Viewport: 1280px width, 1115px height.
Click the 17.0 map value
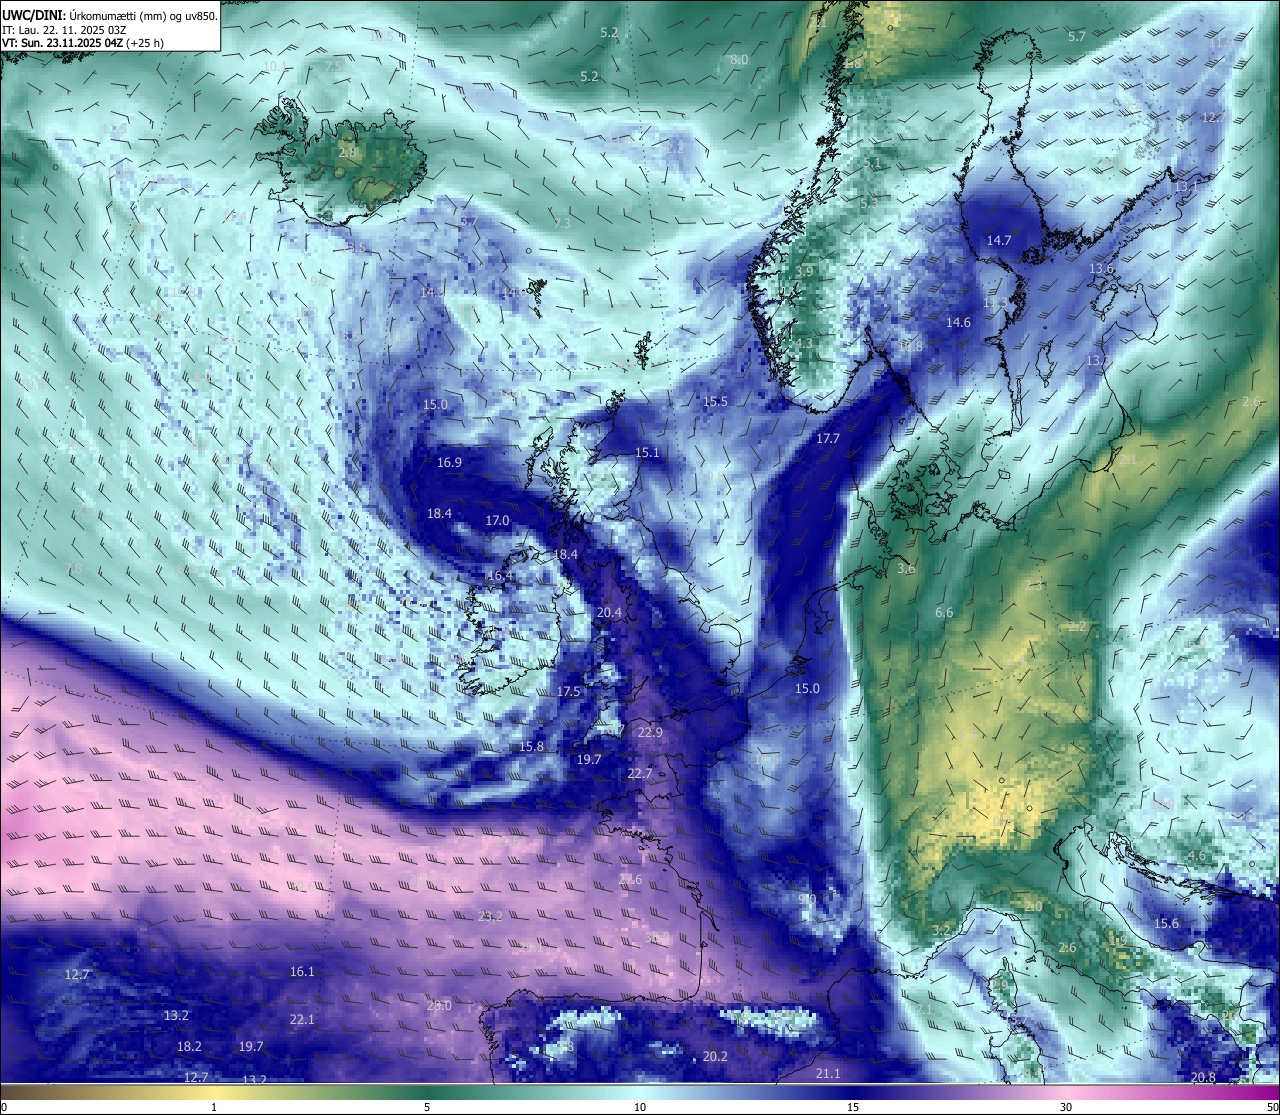(x=497, y=520)
